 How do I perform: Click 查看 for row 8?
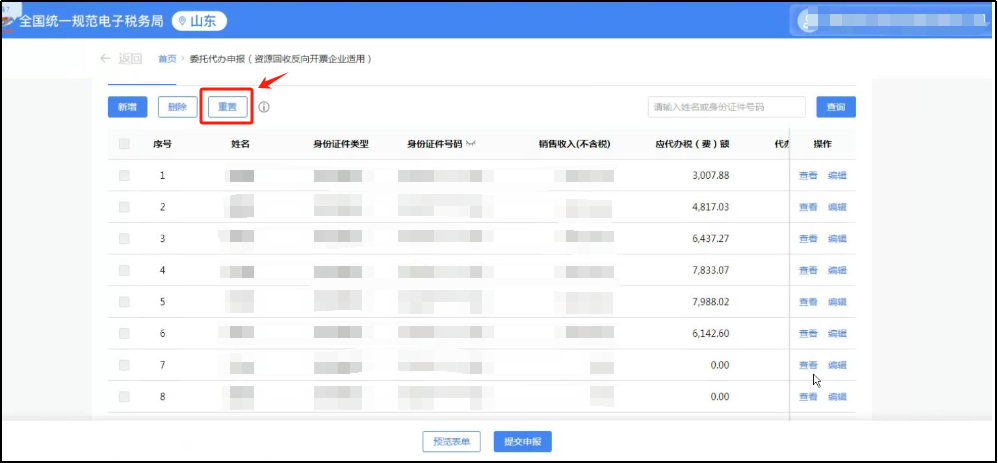point(808,396)
